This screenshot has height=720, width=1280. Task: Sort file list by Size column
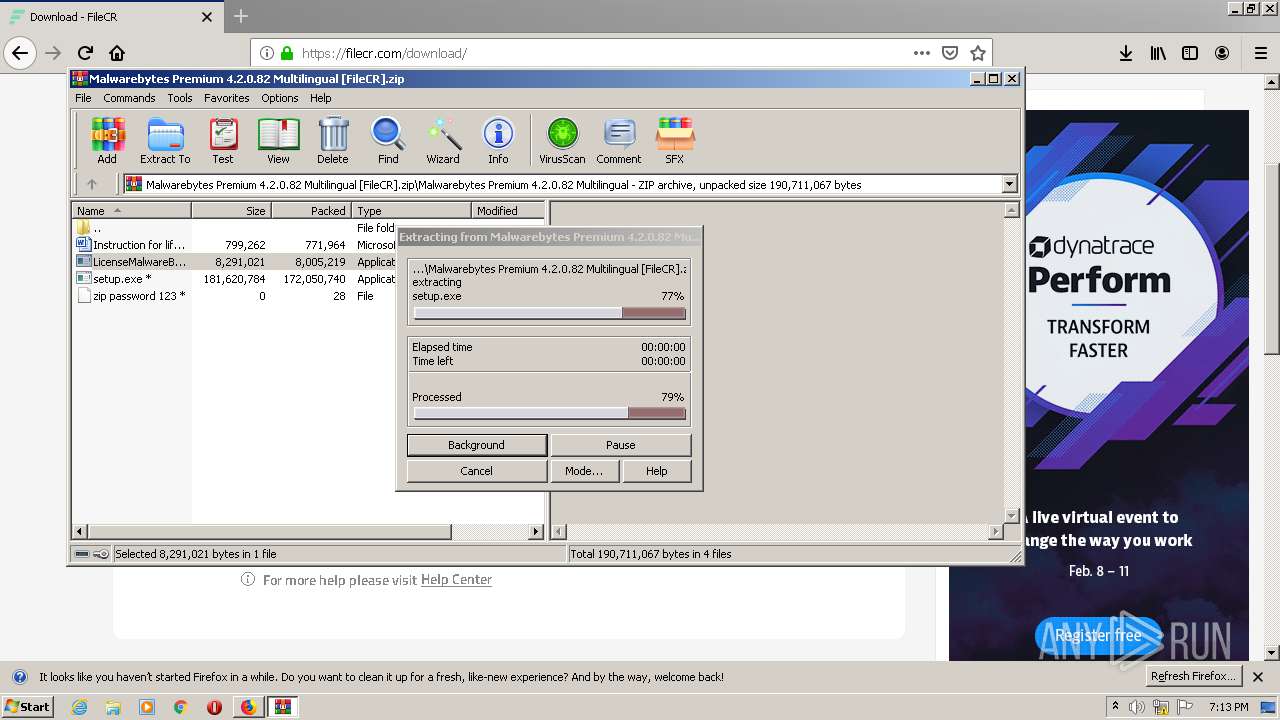pos(231,210)
